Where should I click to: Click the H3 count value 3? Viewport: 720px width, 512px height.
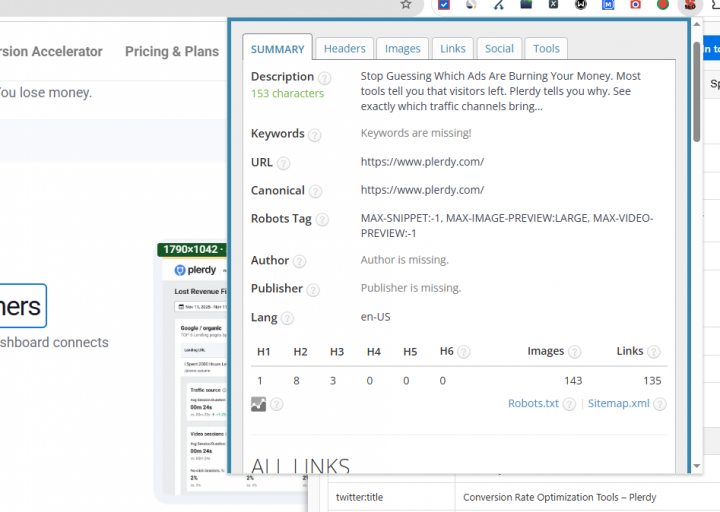[x=333, y=381]
